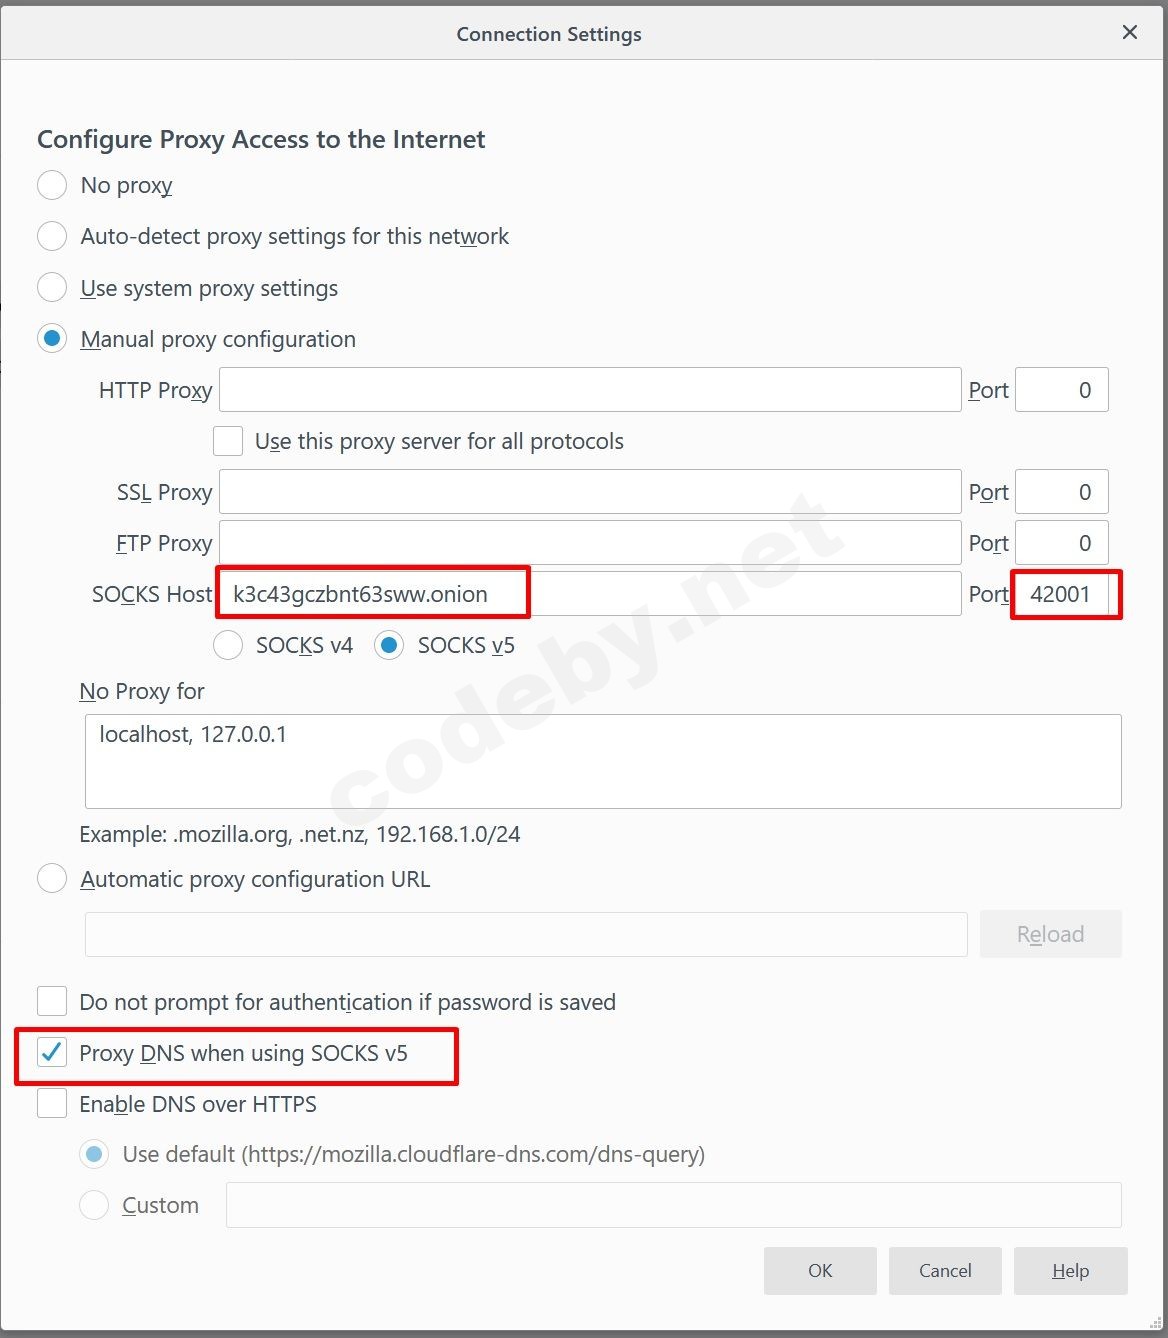
Task: Enable Use this proxy server for all protocols
Action: (x=228, y=441)
